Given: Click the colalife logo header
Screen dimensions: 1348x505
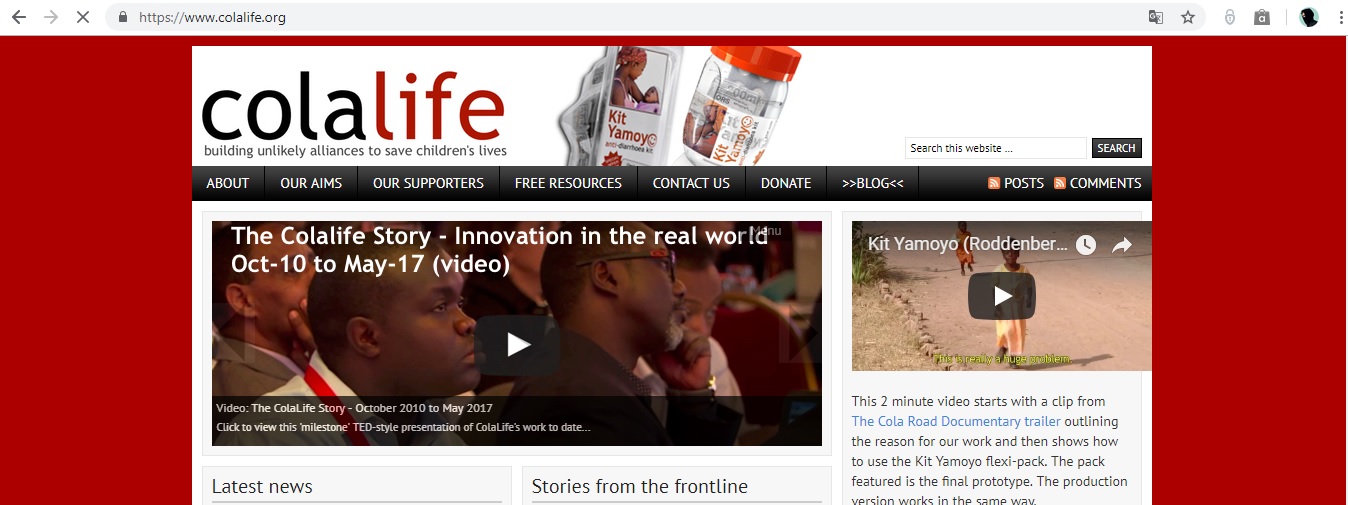Looking at the screenshot, I should point(354,111).
